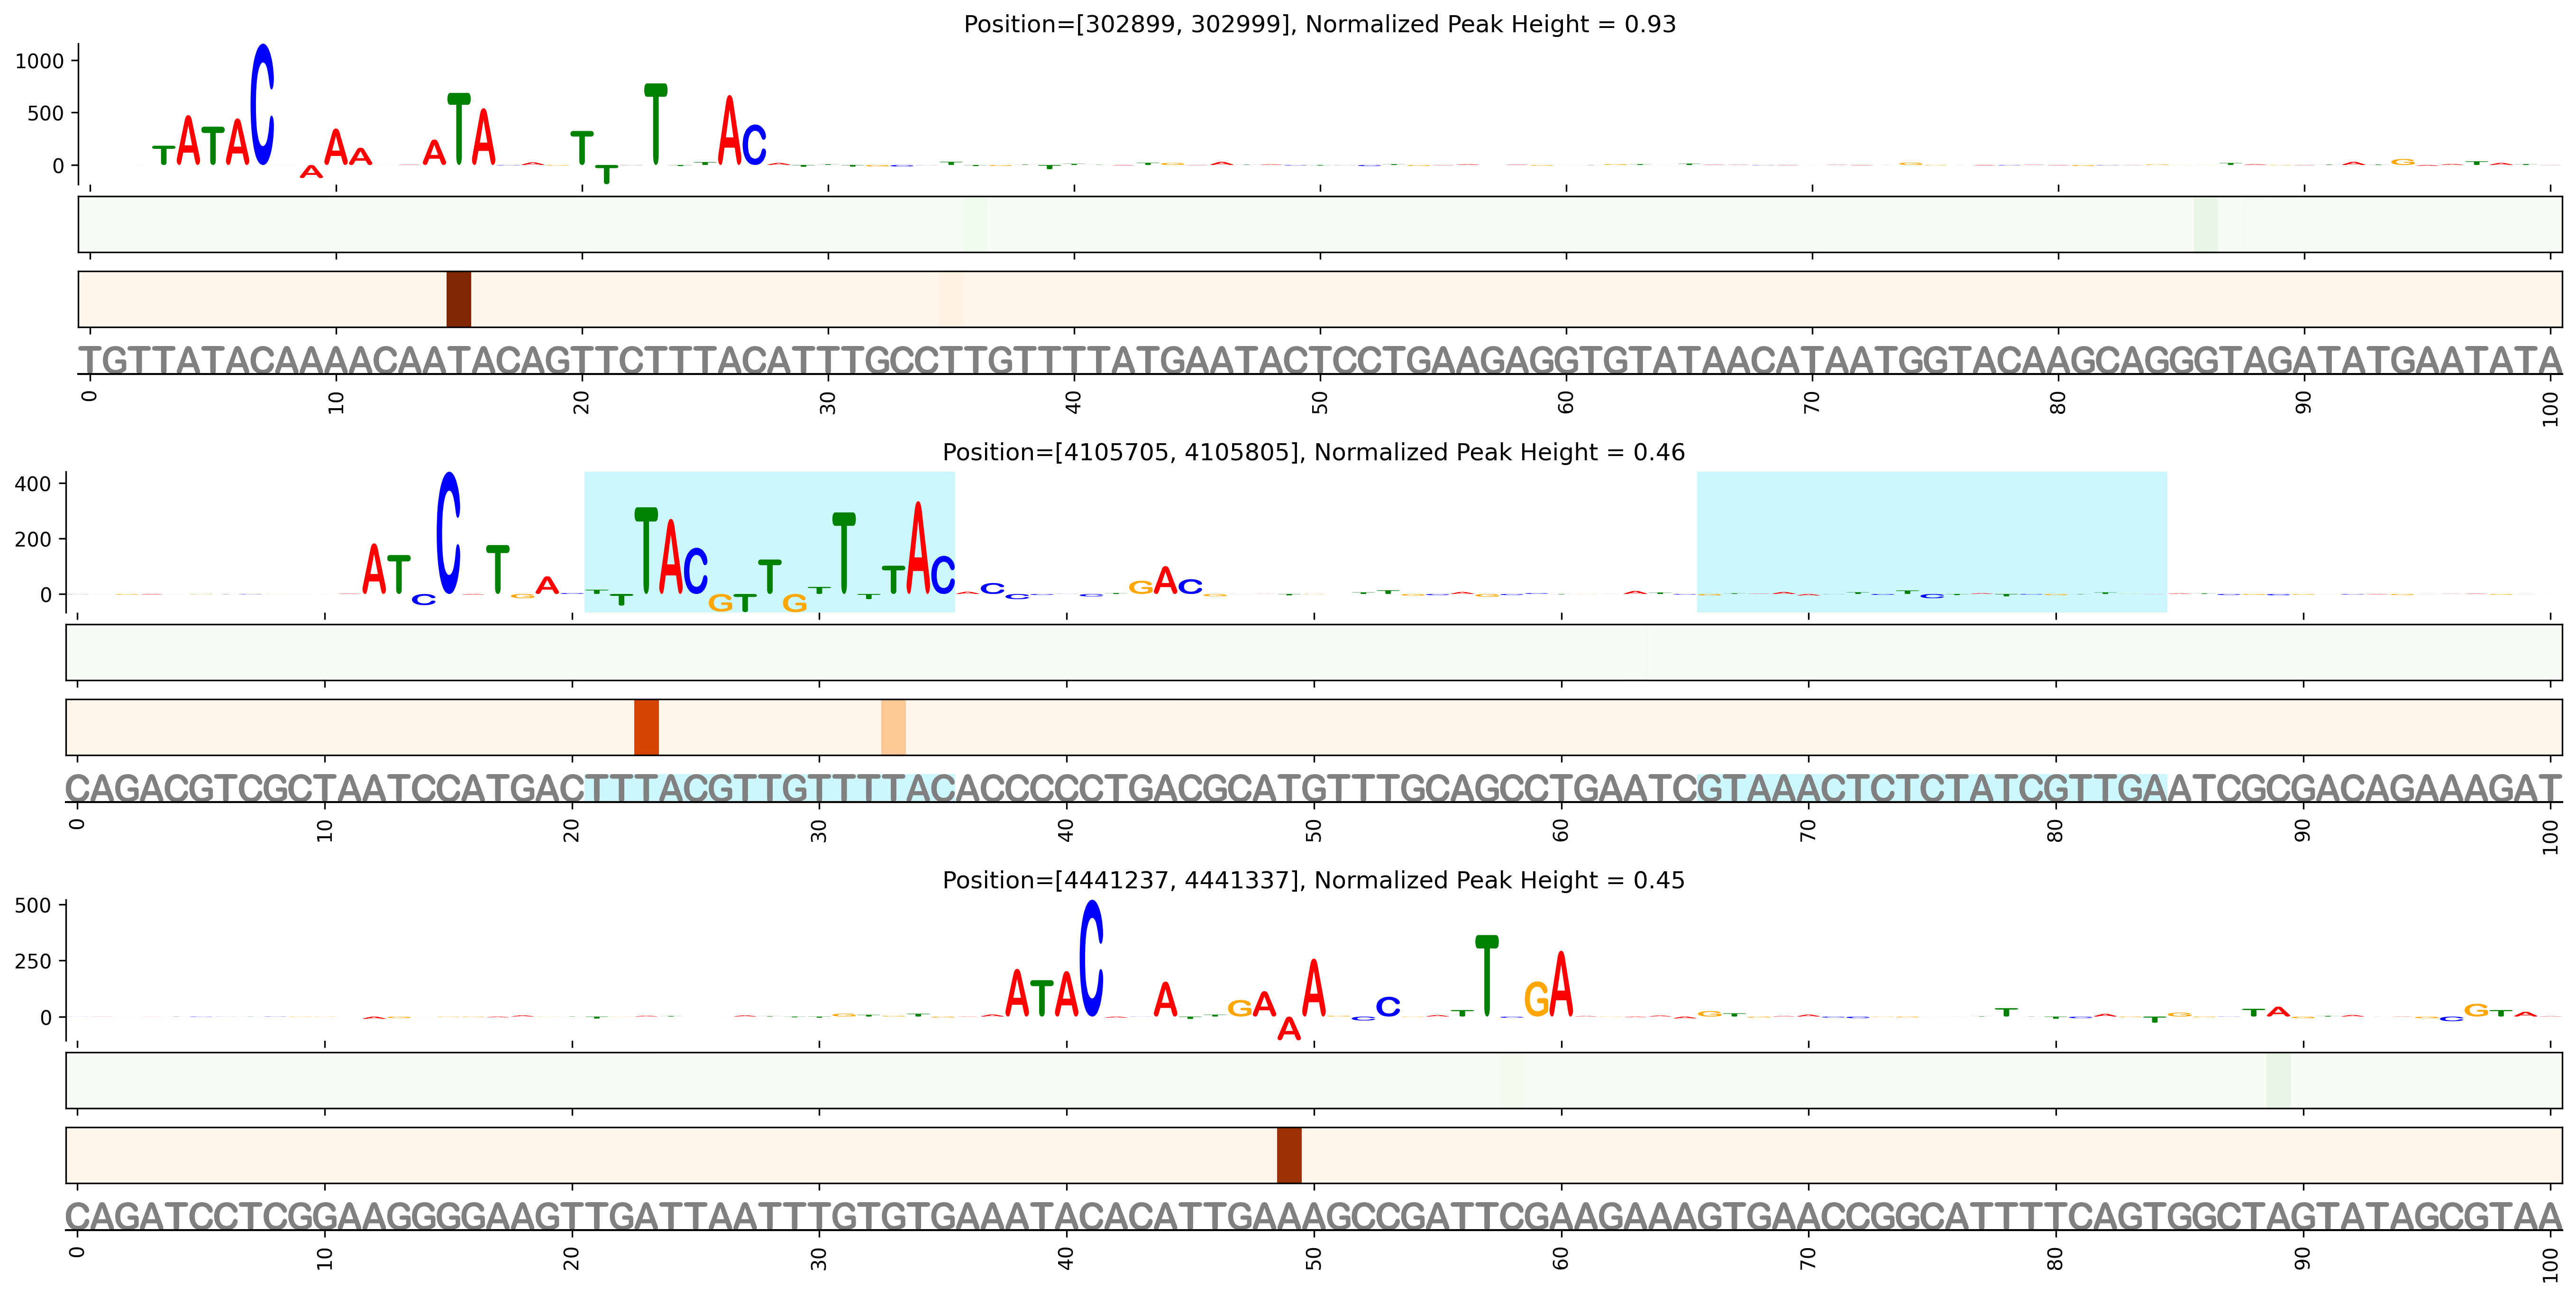Click the tall blue C in the second logo
Image resolution: width=2576 pixels, height=1296 pixels.
(449, 533)
